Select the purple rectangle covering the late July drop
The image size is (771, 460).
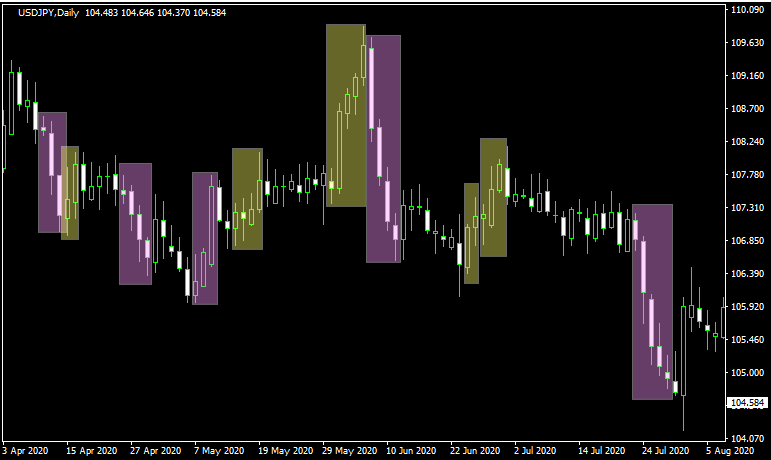(x=652, y=302)
